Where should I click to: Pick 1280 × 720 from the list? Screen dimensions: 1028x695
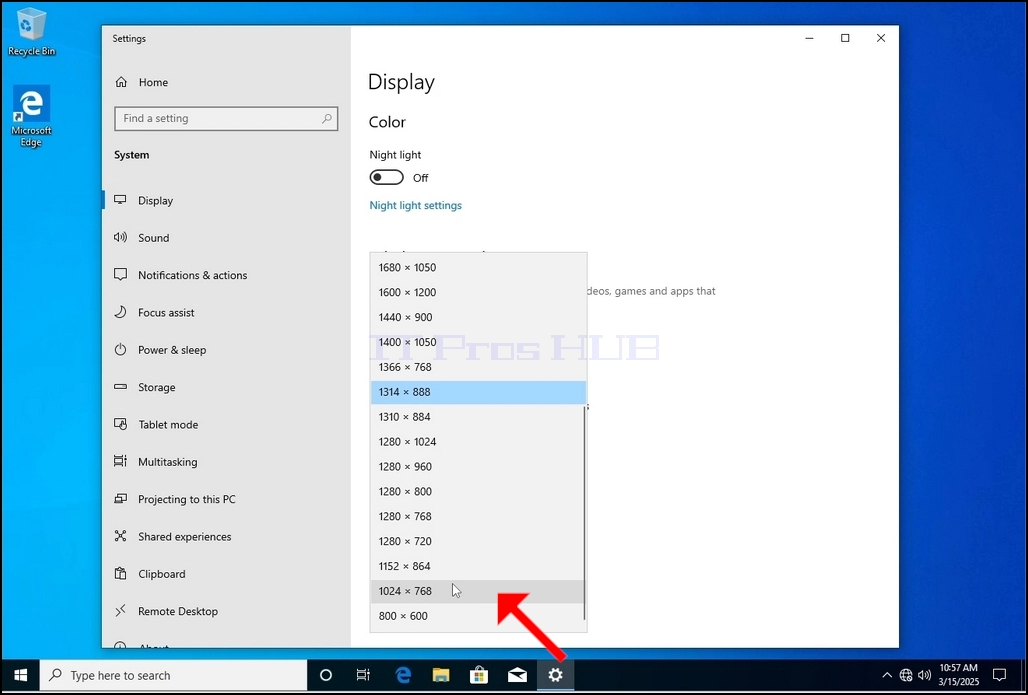coord(477,542)
